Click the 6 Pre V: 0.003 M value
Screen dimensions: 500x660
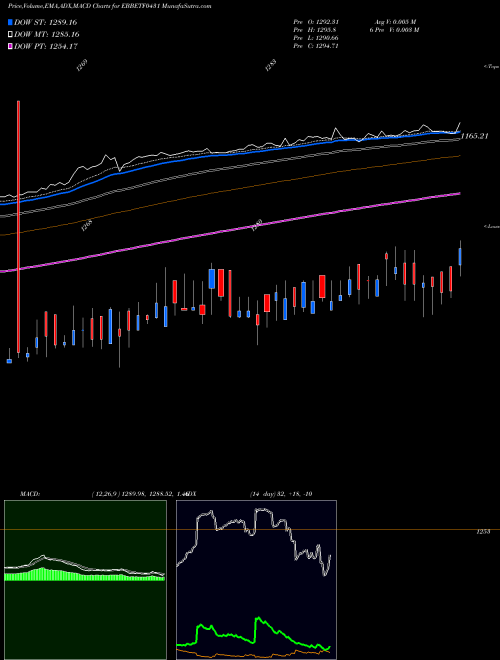394,30
